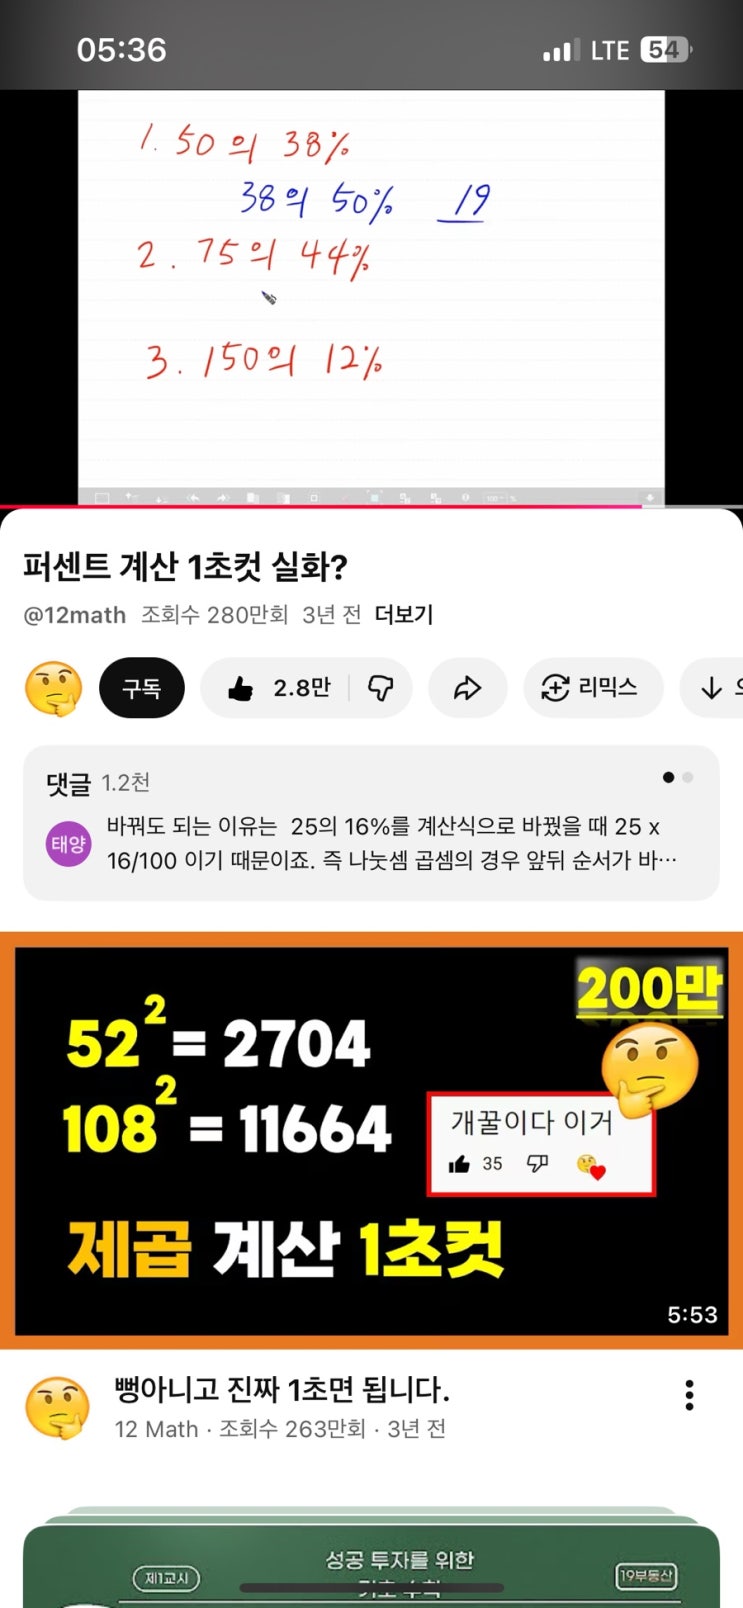
Task: Tap the thumbs-down dislike icon
Action: 380,688
